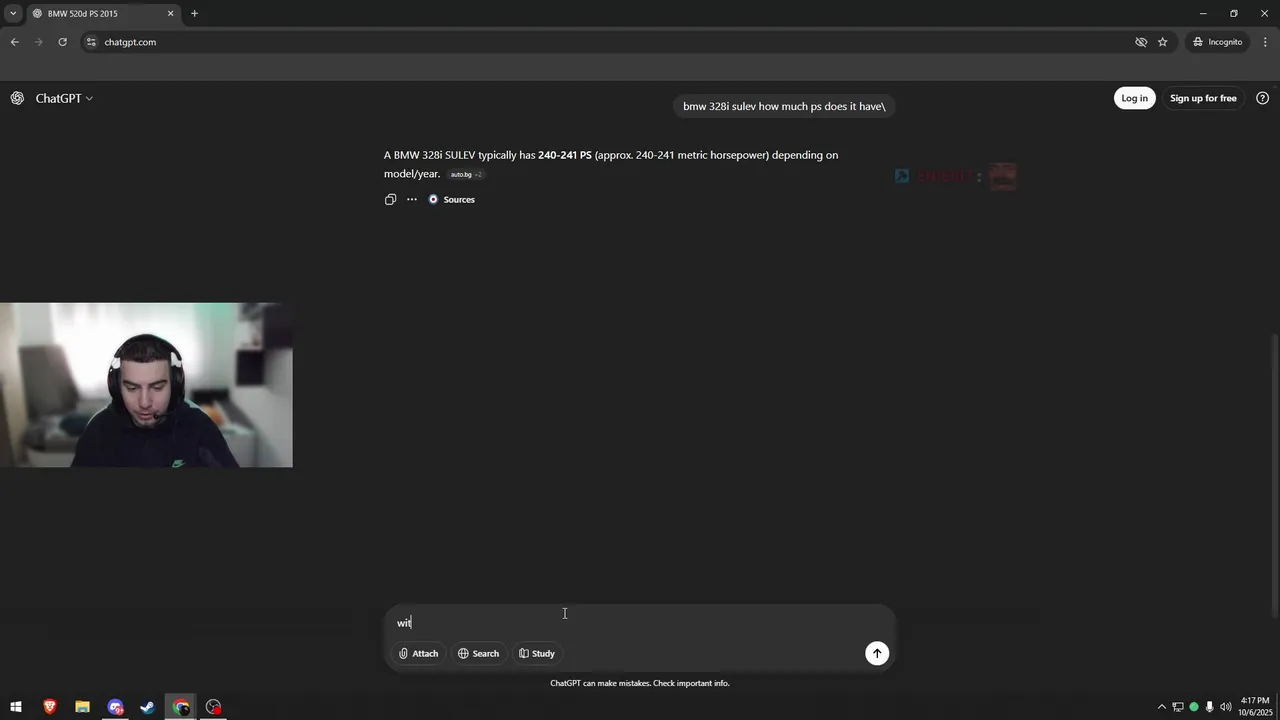Click Sign up for free
The image size is (1280, 720).
[x=1203, y=98]
